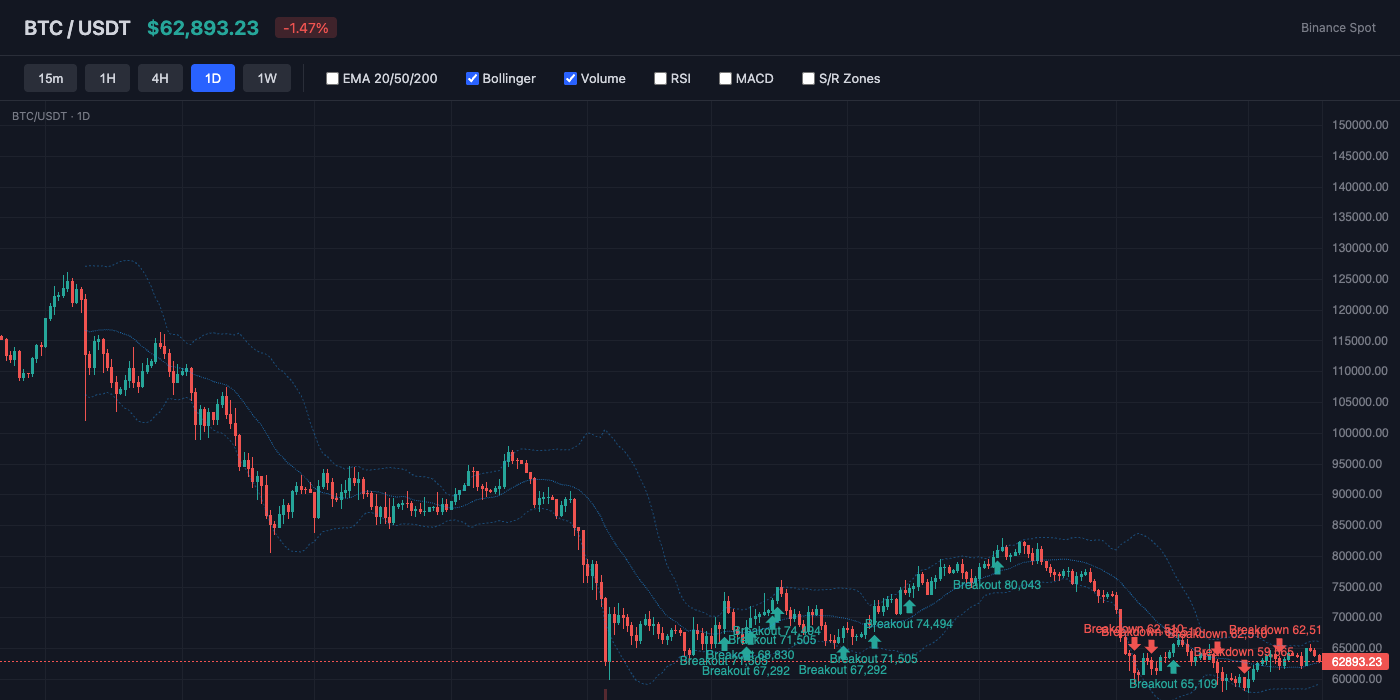Select the 1H timeframe
Image resolution: width=1400 pixels, height=700 pixels.
[107, 78]
